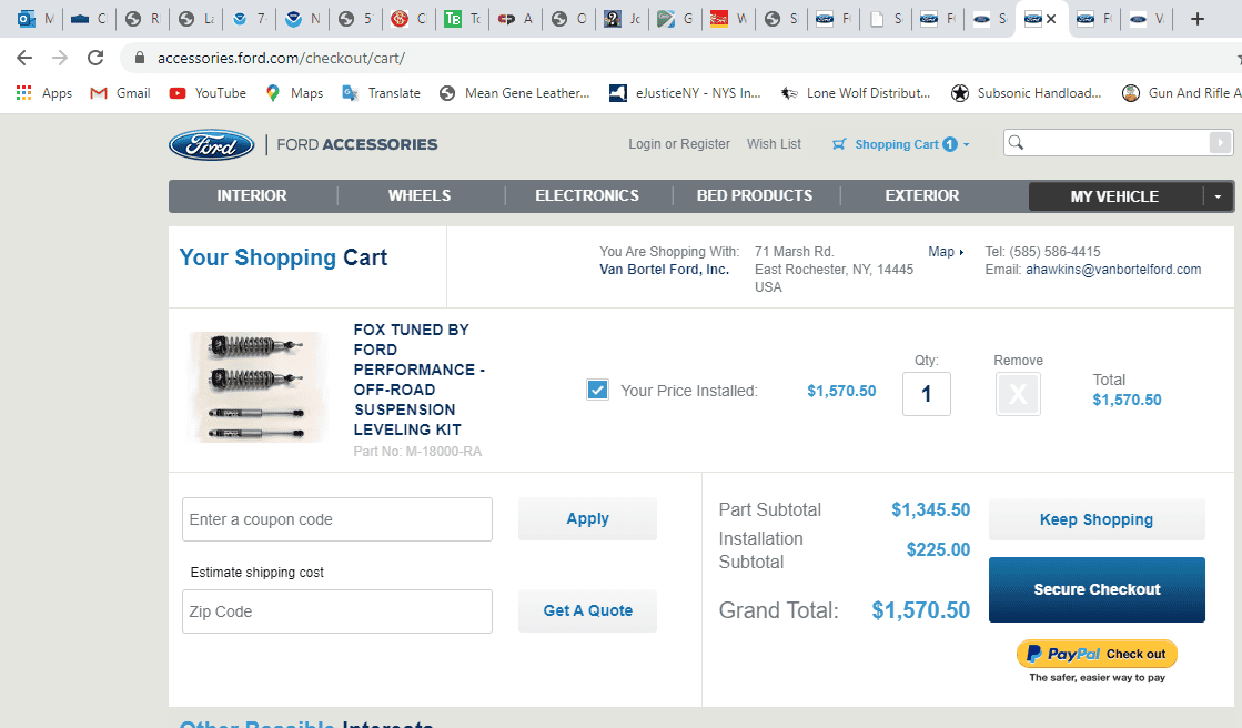Open the Exterior menu
The height and width of the screenshot is (728, 1242).
(922, 196)
